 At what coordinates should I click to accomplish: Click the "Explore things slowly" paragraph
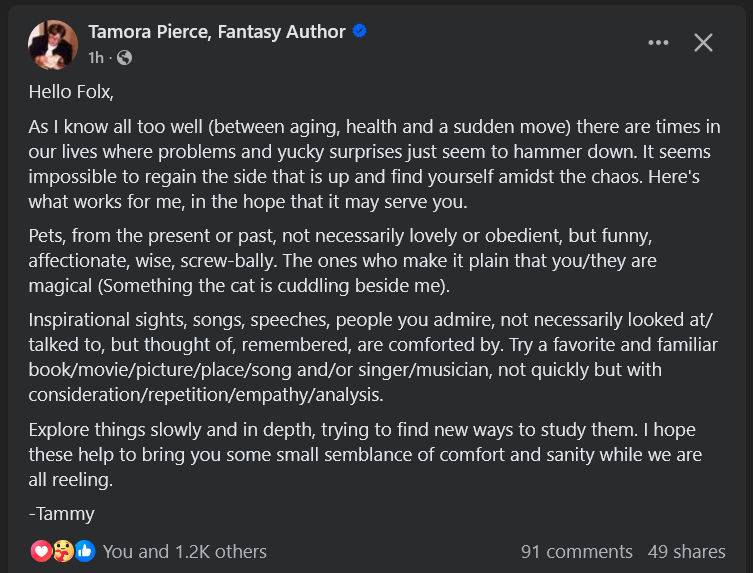coord(365,454)
